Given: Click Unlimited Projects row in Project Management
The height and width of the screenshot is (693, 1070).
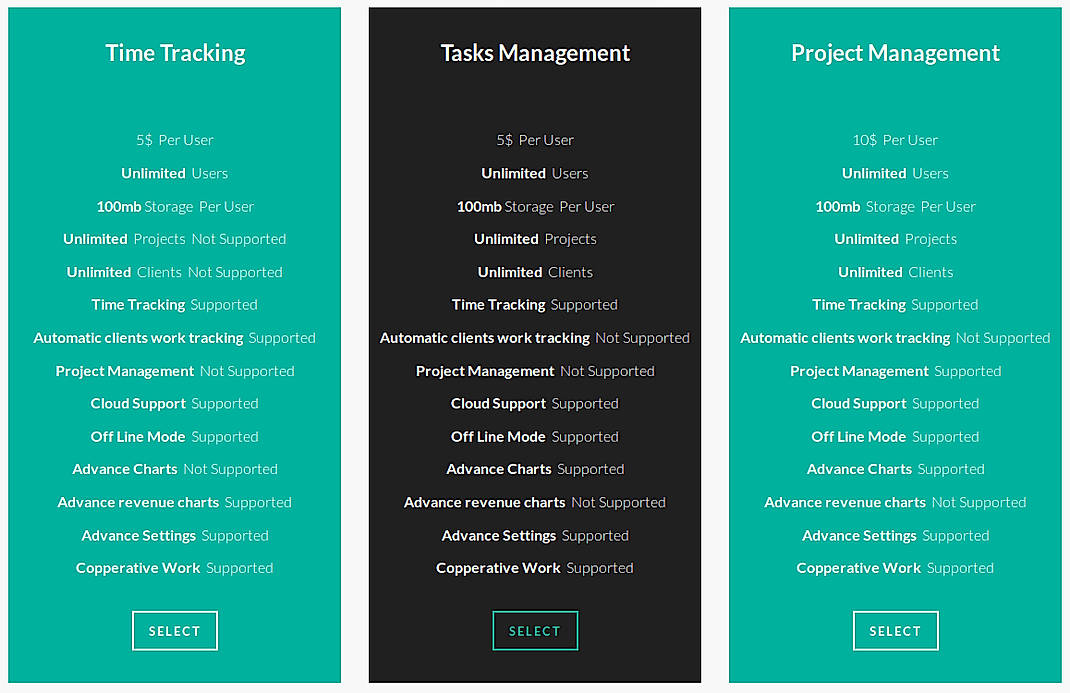Looking at the screenshot, I should tap(895, 239).
